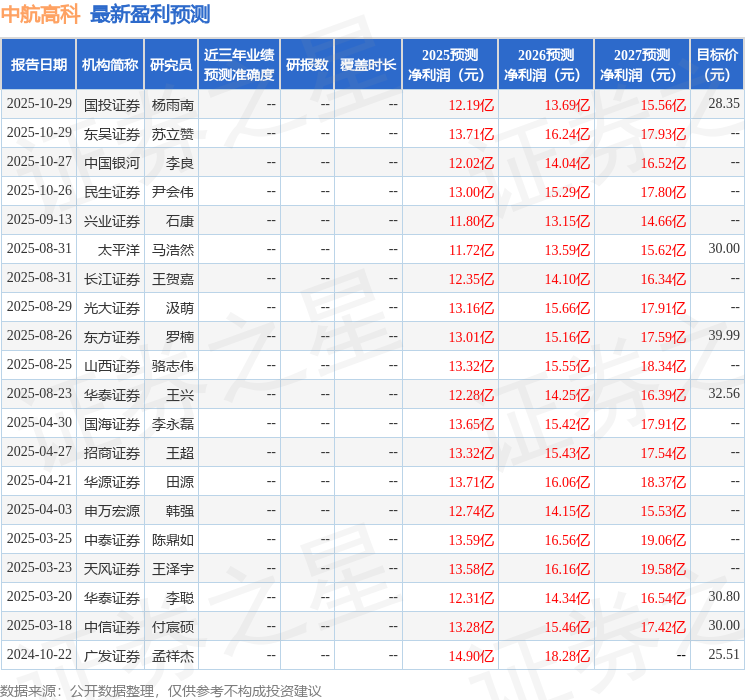Click the 中航高科 stock name title
The image size is (745, 700).
point(40,14)
